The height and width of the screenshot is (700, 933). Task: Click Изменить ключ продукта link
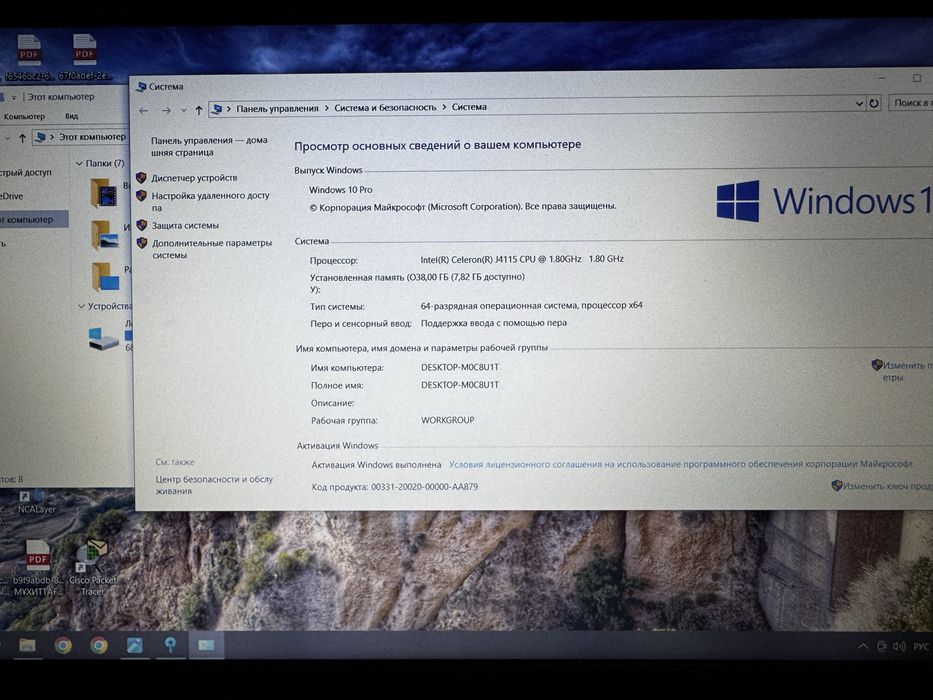tap(887, 486)
